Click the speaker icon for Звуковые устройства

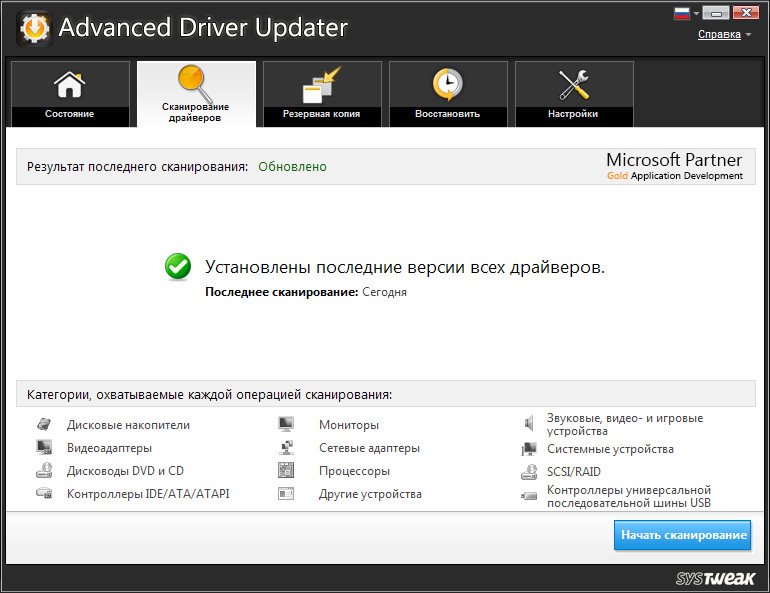(x=529, y=423)
